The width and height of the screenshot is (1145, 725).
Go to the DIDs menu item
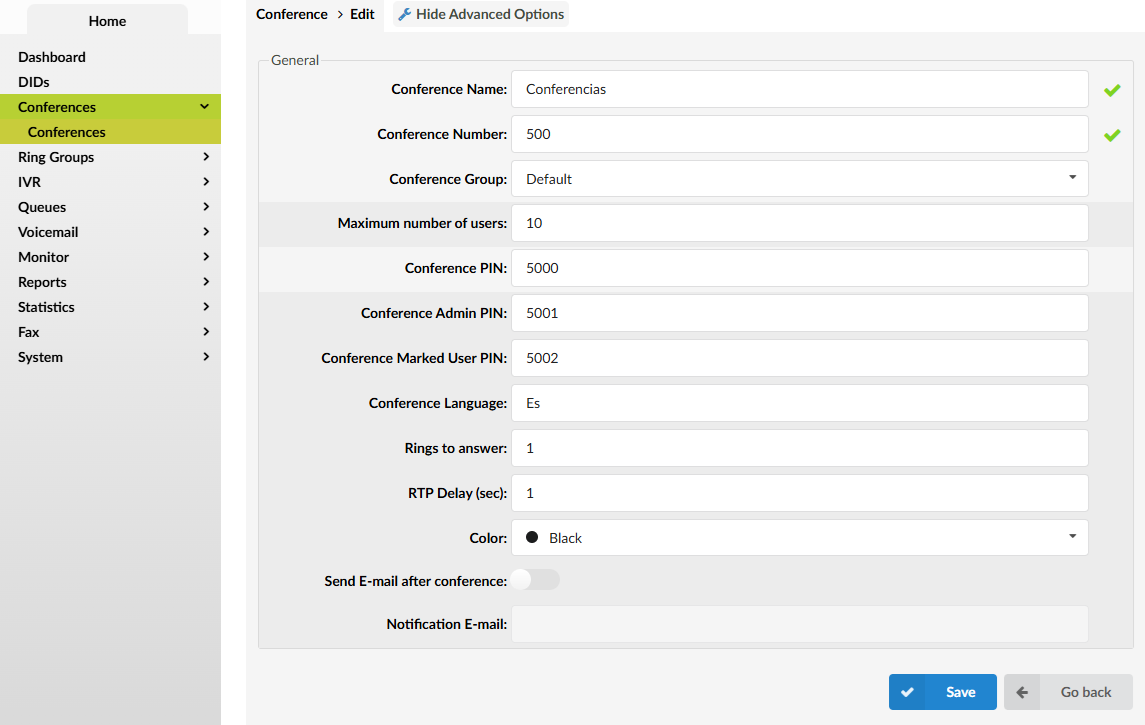(34, 82)
